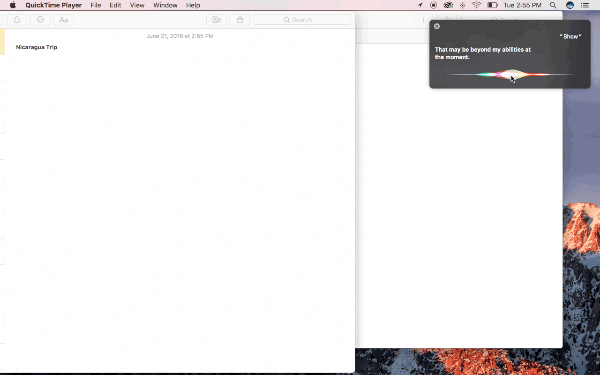Close the Siri panel
This screenshot has width=600, height=375.
(437, 26)
